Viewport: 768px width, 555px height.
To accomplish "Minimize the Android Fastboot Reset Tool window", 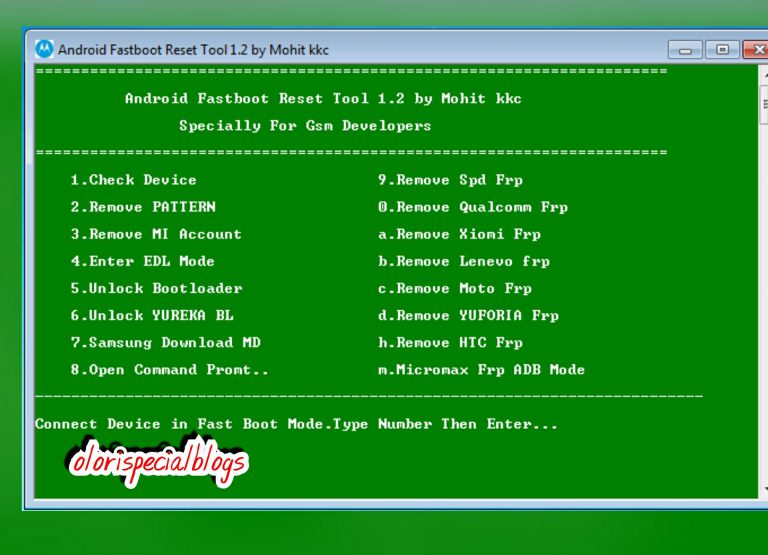I will pyautogui.click(x=685, y=50).
